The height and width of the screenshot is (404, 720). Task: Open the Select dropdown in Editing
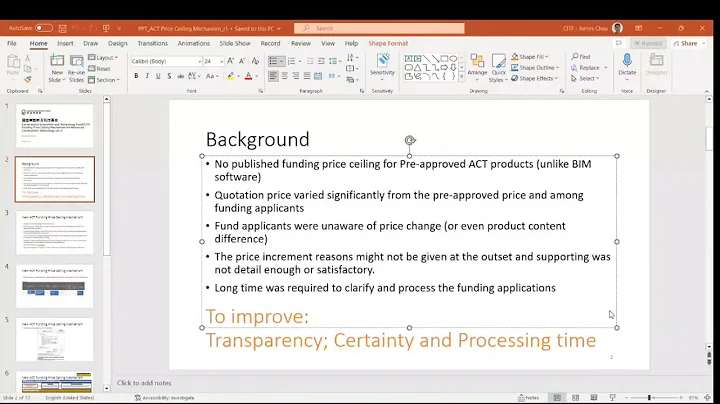click(585, 79)
